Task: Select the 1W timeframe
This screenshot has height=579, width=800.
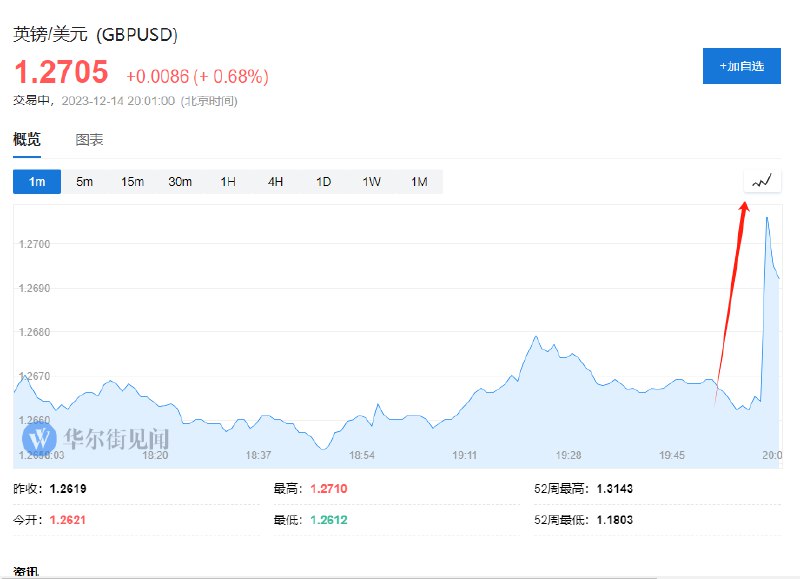Action: pyautogui.click(x=371, y=182)
